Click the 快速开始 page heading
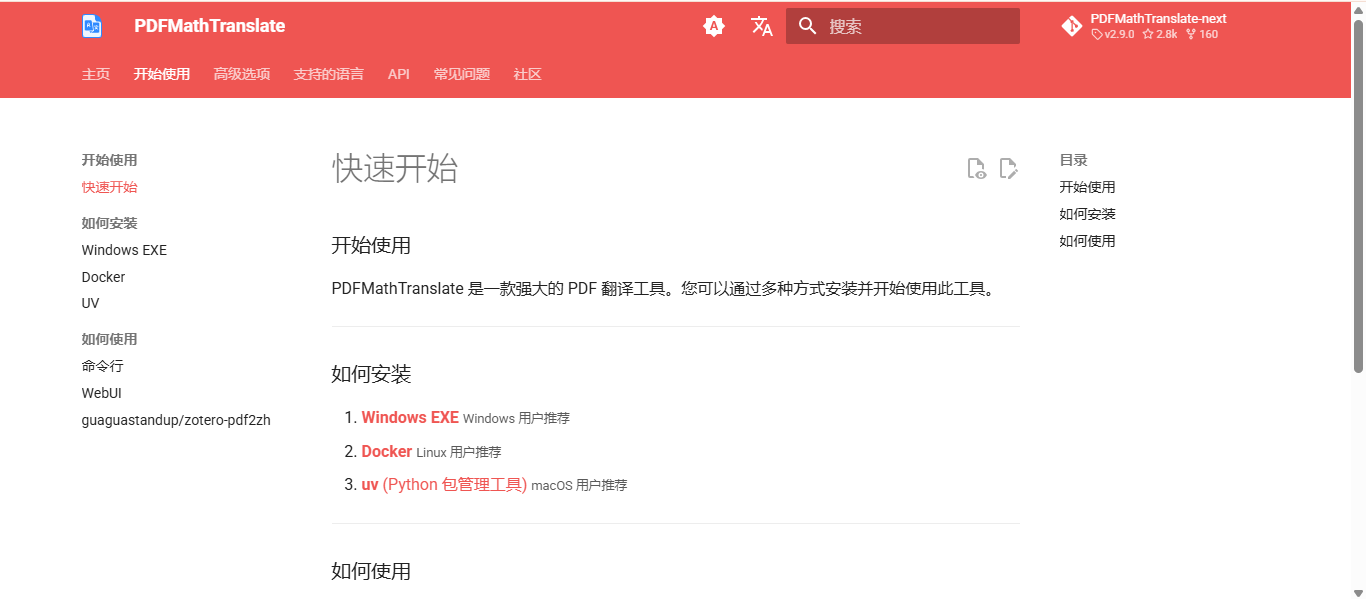The height and width of the screenshot is (599, 1366). (395, 168)
